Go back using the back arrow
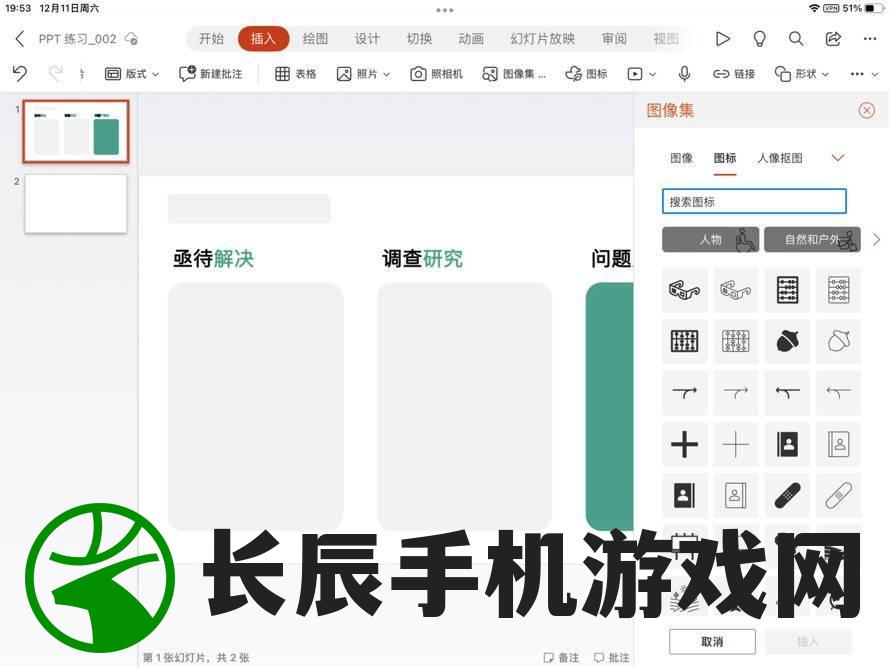Screen dimensions: 890x668 (20, 39)
